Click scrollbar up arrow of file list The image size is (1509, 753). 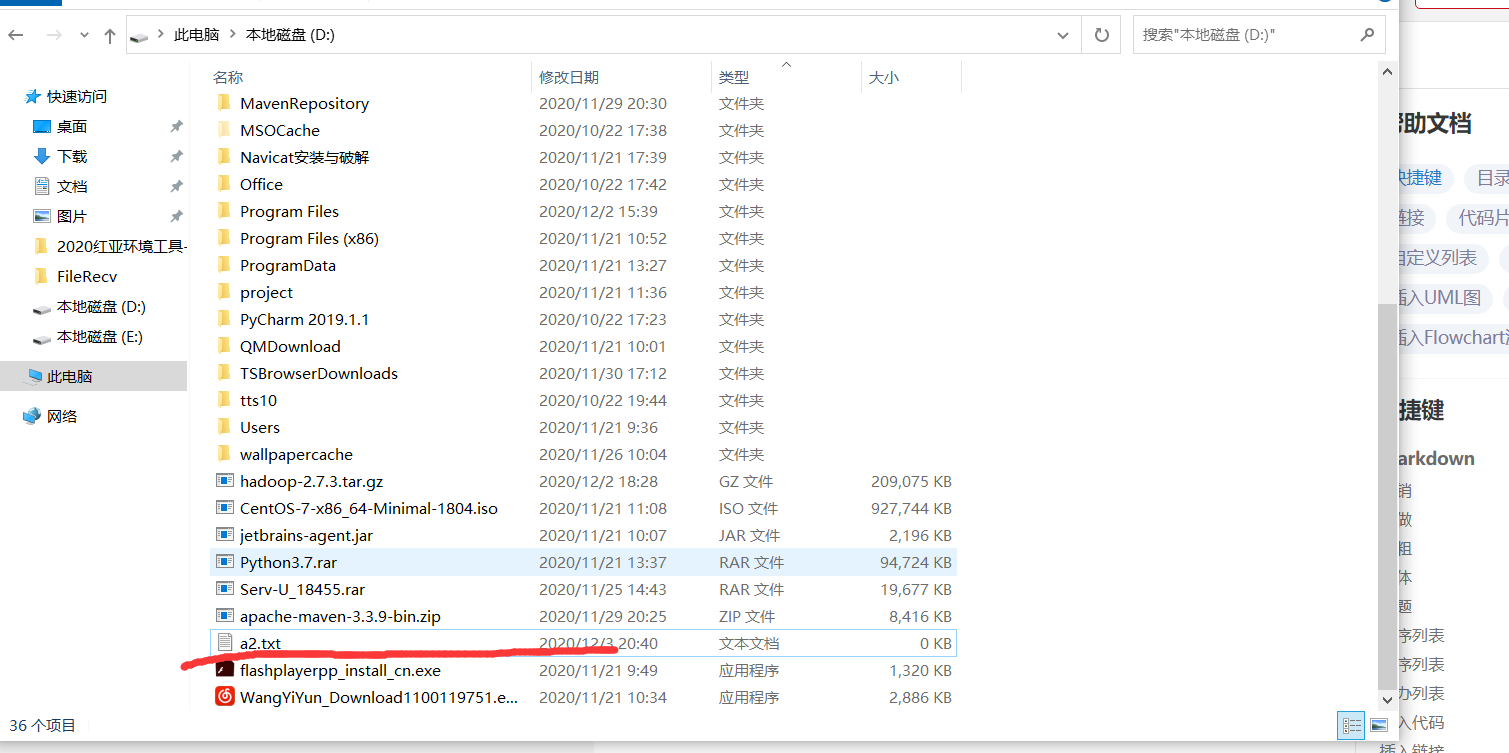[x=1386, y=71]
